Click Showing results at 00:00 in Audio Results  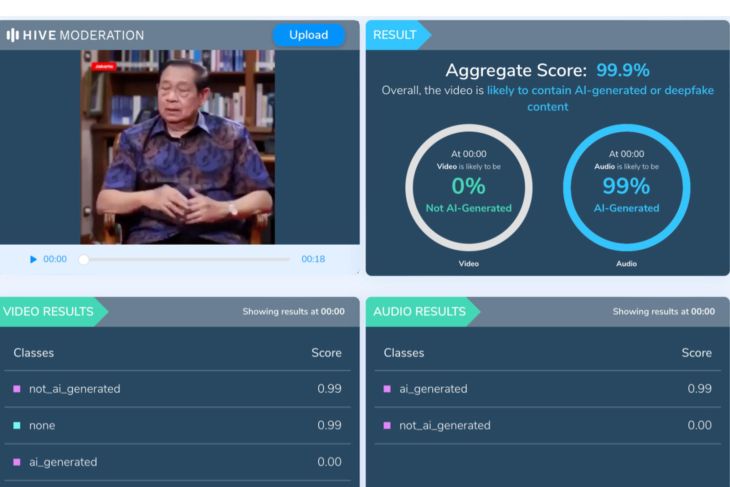pos(664,312)
